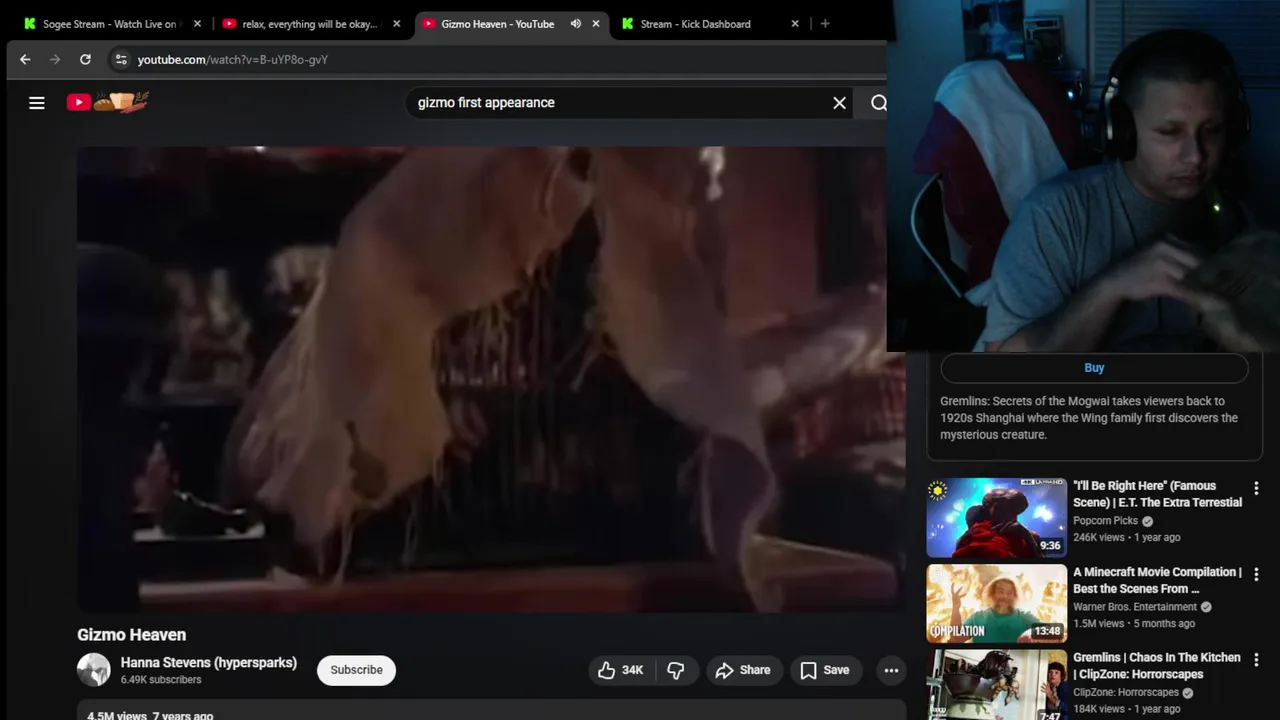Open Gremlins Chaos In The Kitchen thumbnail

[x=996, y=685]
